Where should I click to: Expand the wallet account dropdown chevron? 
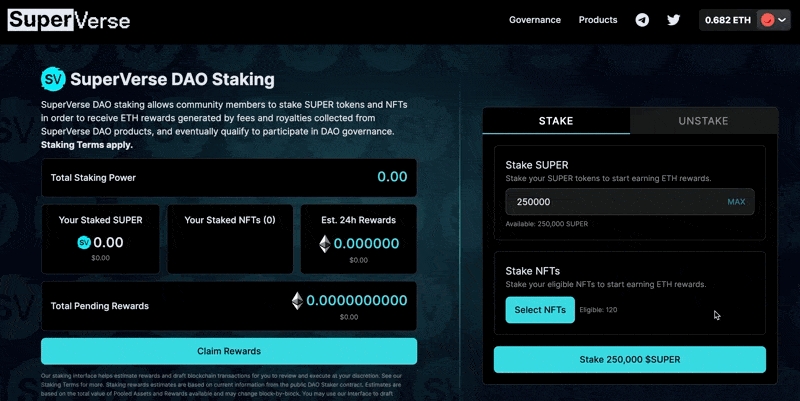(783, 20)
